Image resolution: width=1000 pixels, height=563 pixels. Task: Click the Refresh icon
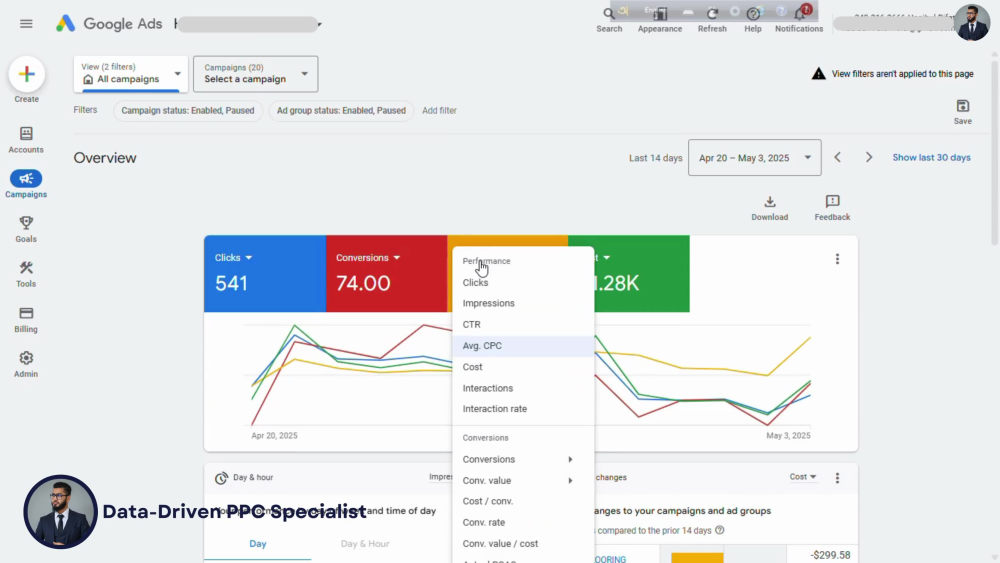(x=712, y=13)
